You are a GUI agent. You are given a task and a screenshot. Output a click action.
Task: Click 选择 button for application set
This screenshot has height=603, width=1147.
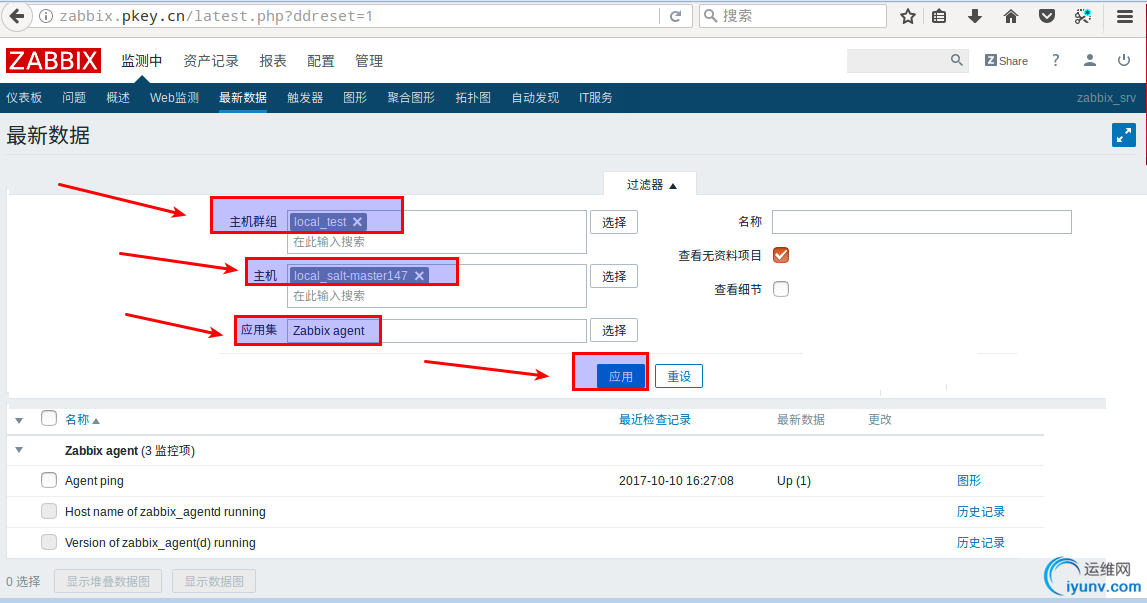pyautogui.click(x=614, y=331)
